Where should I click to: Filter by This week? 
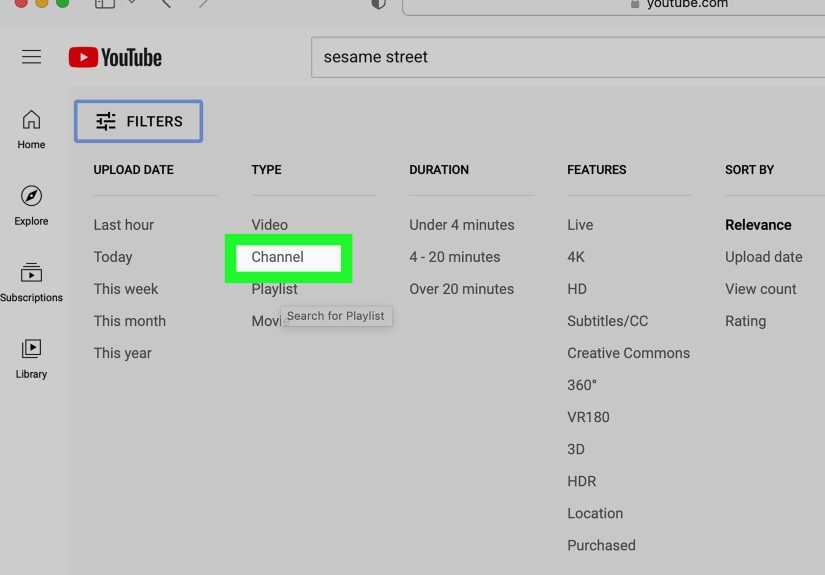point(126,289)
